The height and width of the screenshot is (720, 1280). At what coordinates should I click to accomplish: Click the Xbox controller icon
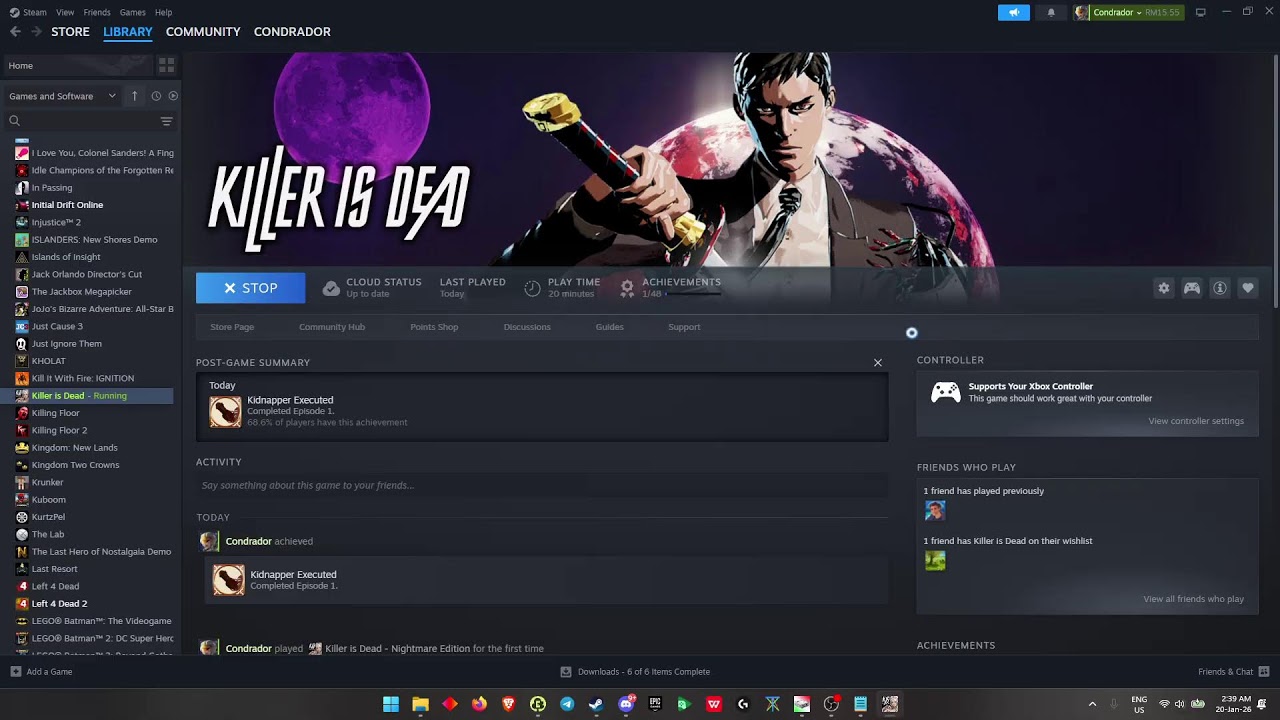click(x=946, y=392)
